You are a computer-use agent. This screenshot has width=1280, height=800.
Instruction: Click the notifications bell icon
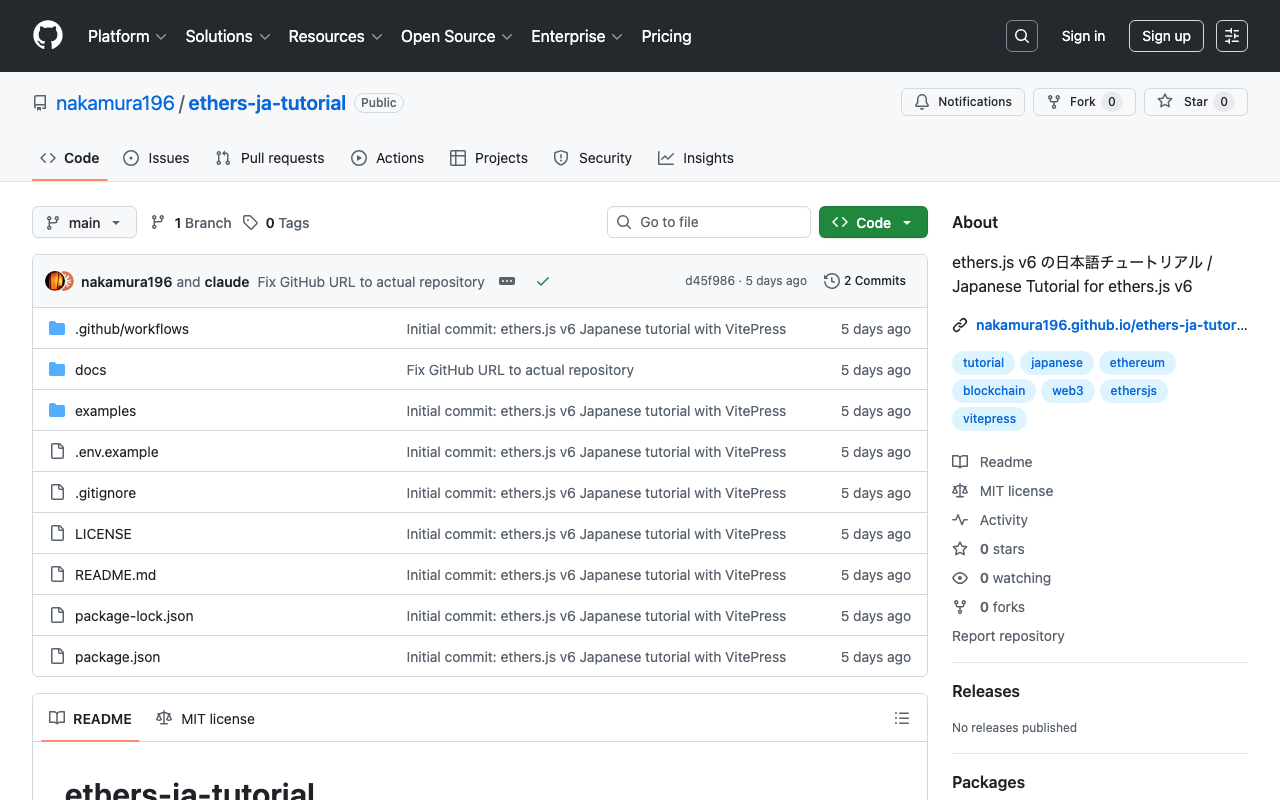(x=921, y=101)
